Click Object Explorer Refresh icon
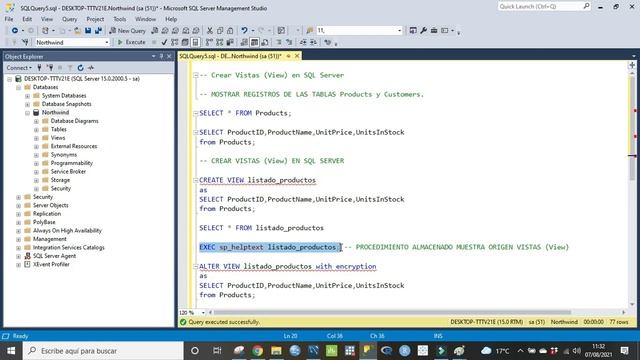Image resolution: width=640 pixels, height=360 pixels. pos(80,68)
